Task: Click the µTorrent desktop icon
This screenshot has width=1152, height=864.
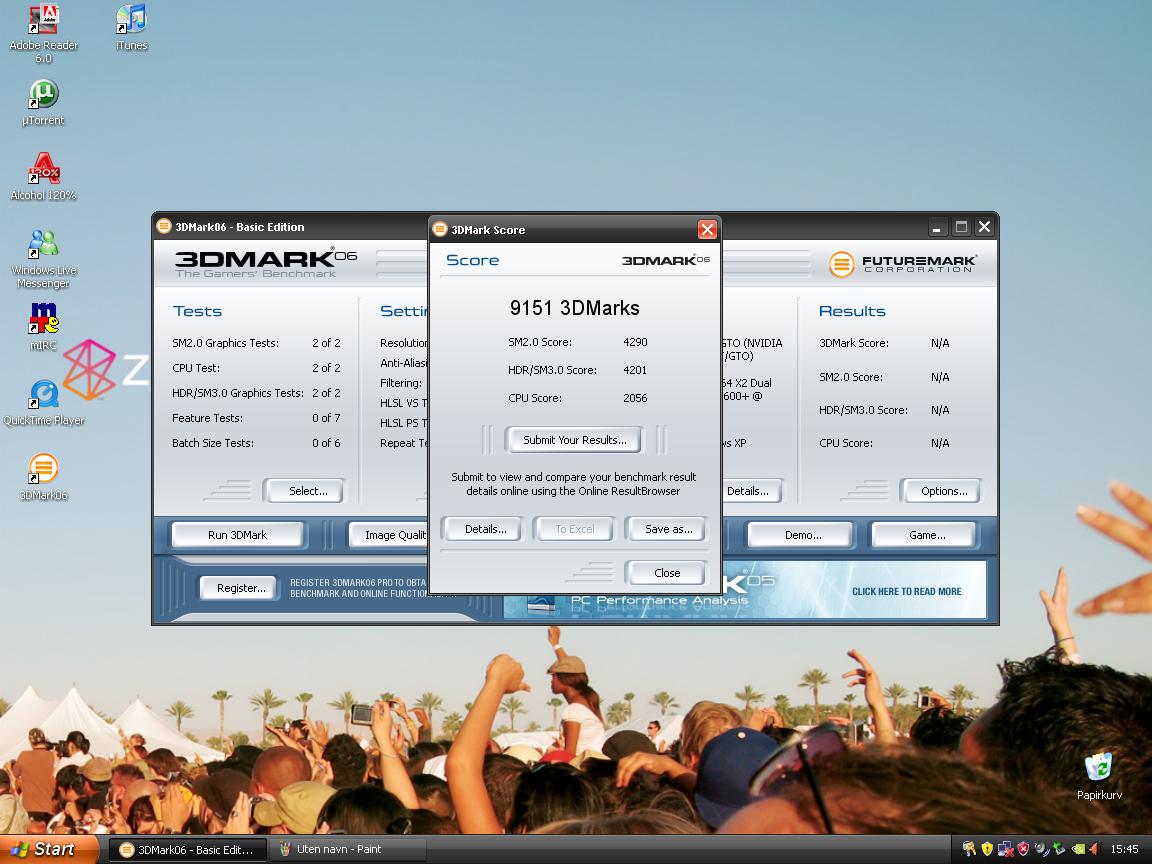Action: pyautogui.click(x=43, y=102)
